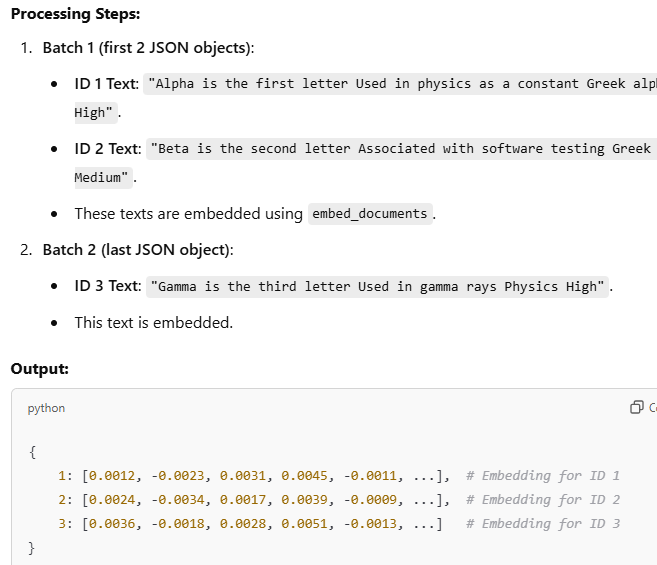
Task: Click the Alpha is the first letter code text
Action: click(400, 84)
